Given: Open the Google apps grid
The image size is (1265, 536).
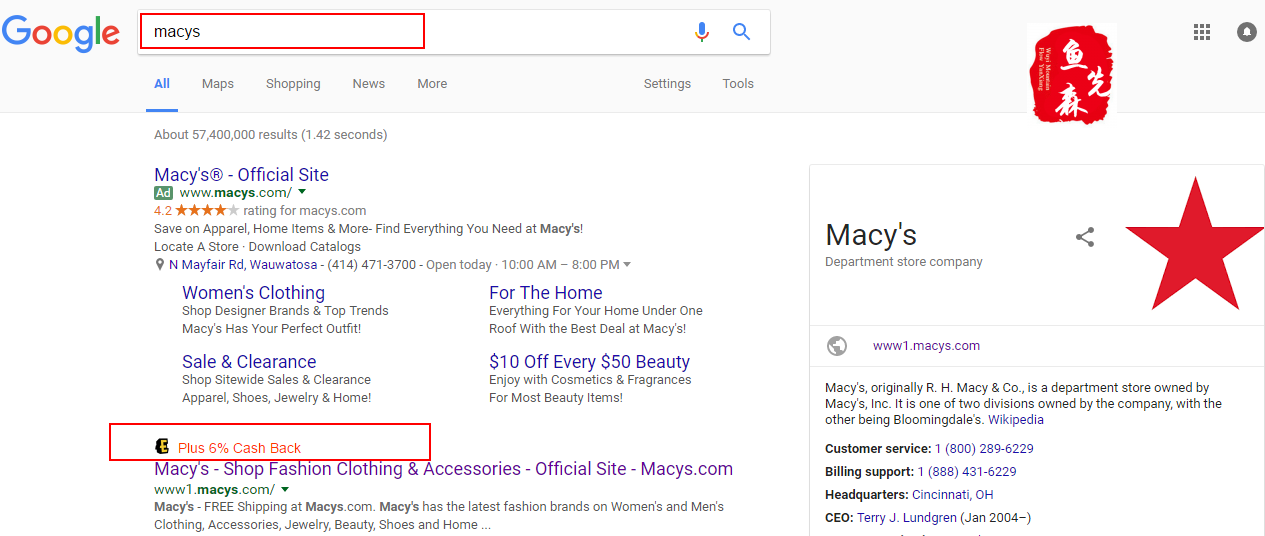Looking at the screenshot, I should (1202, 32).
